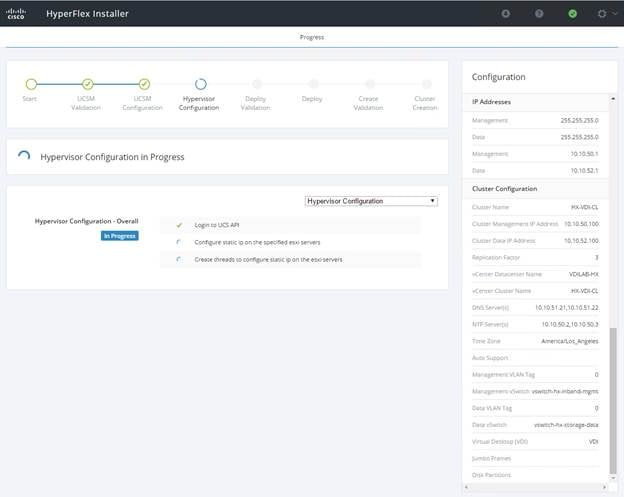The height and width of the screenshot is (497, 624).
Task: Click the Replication Factor value 3
Action: 597,257
